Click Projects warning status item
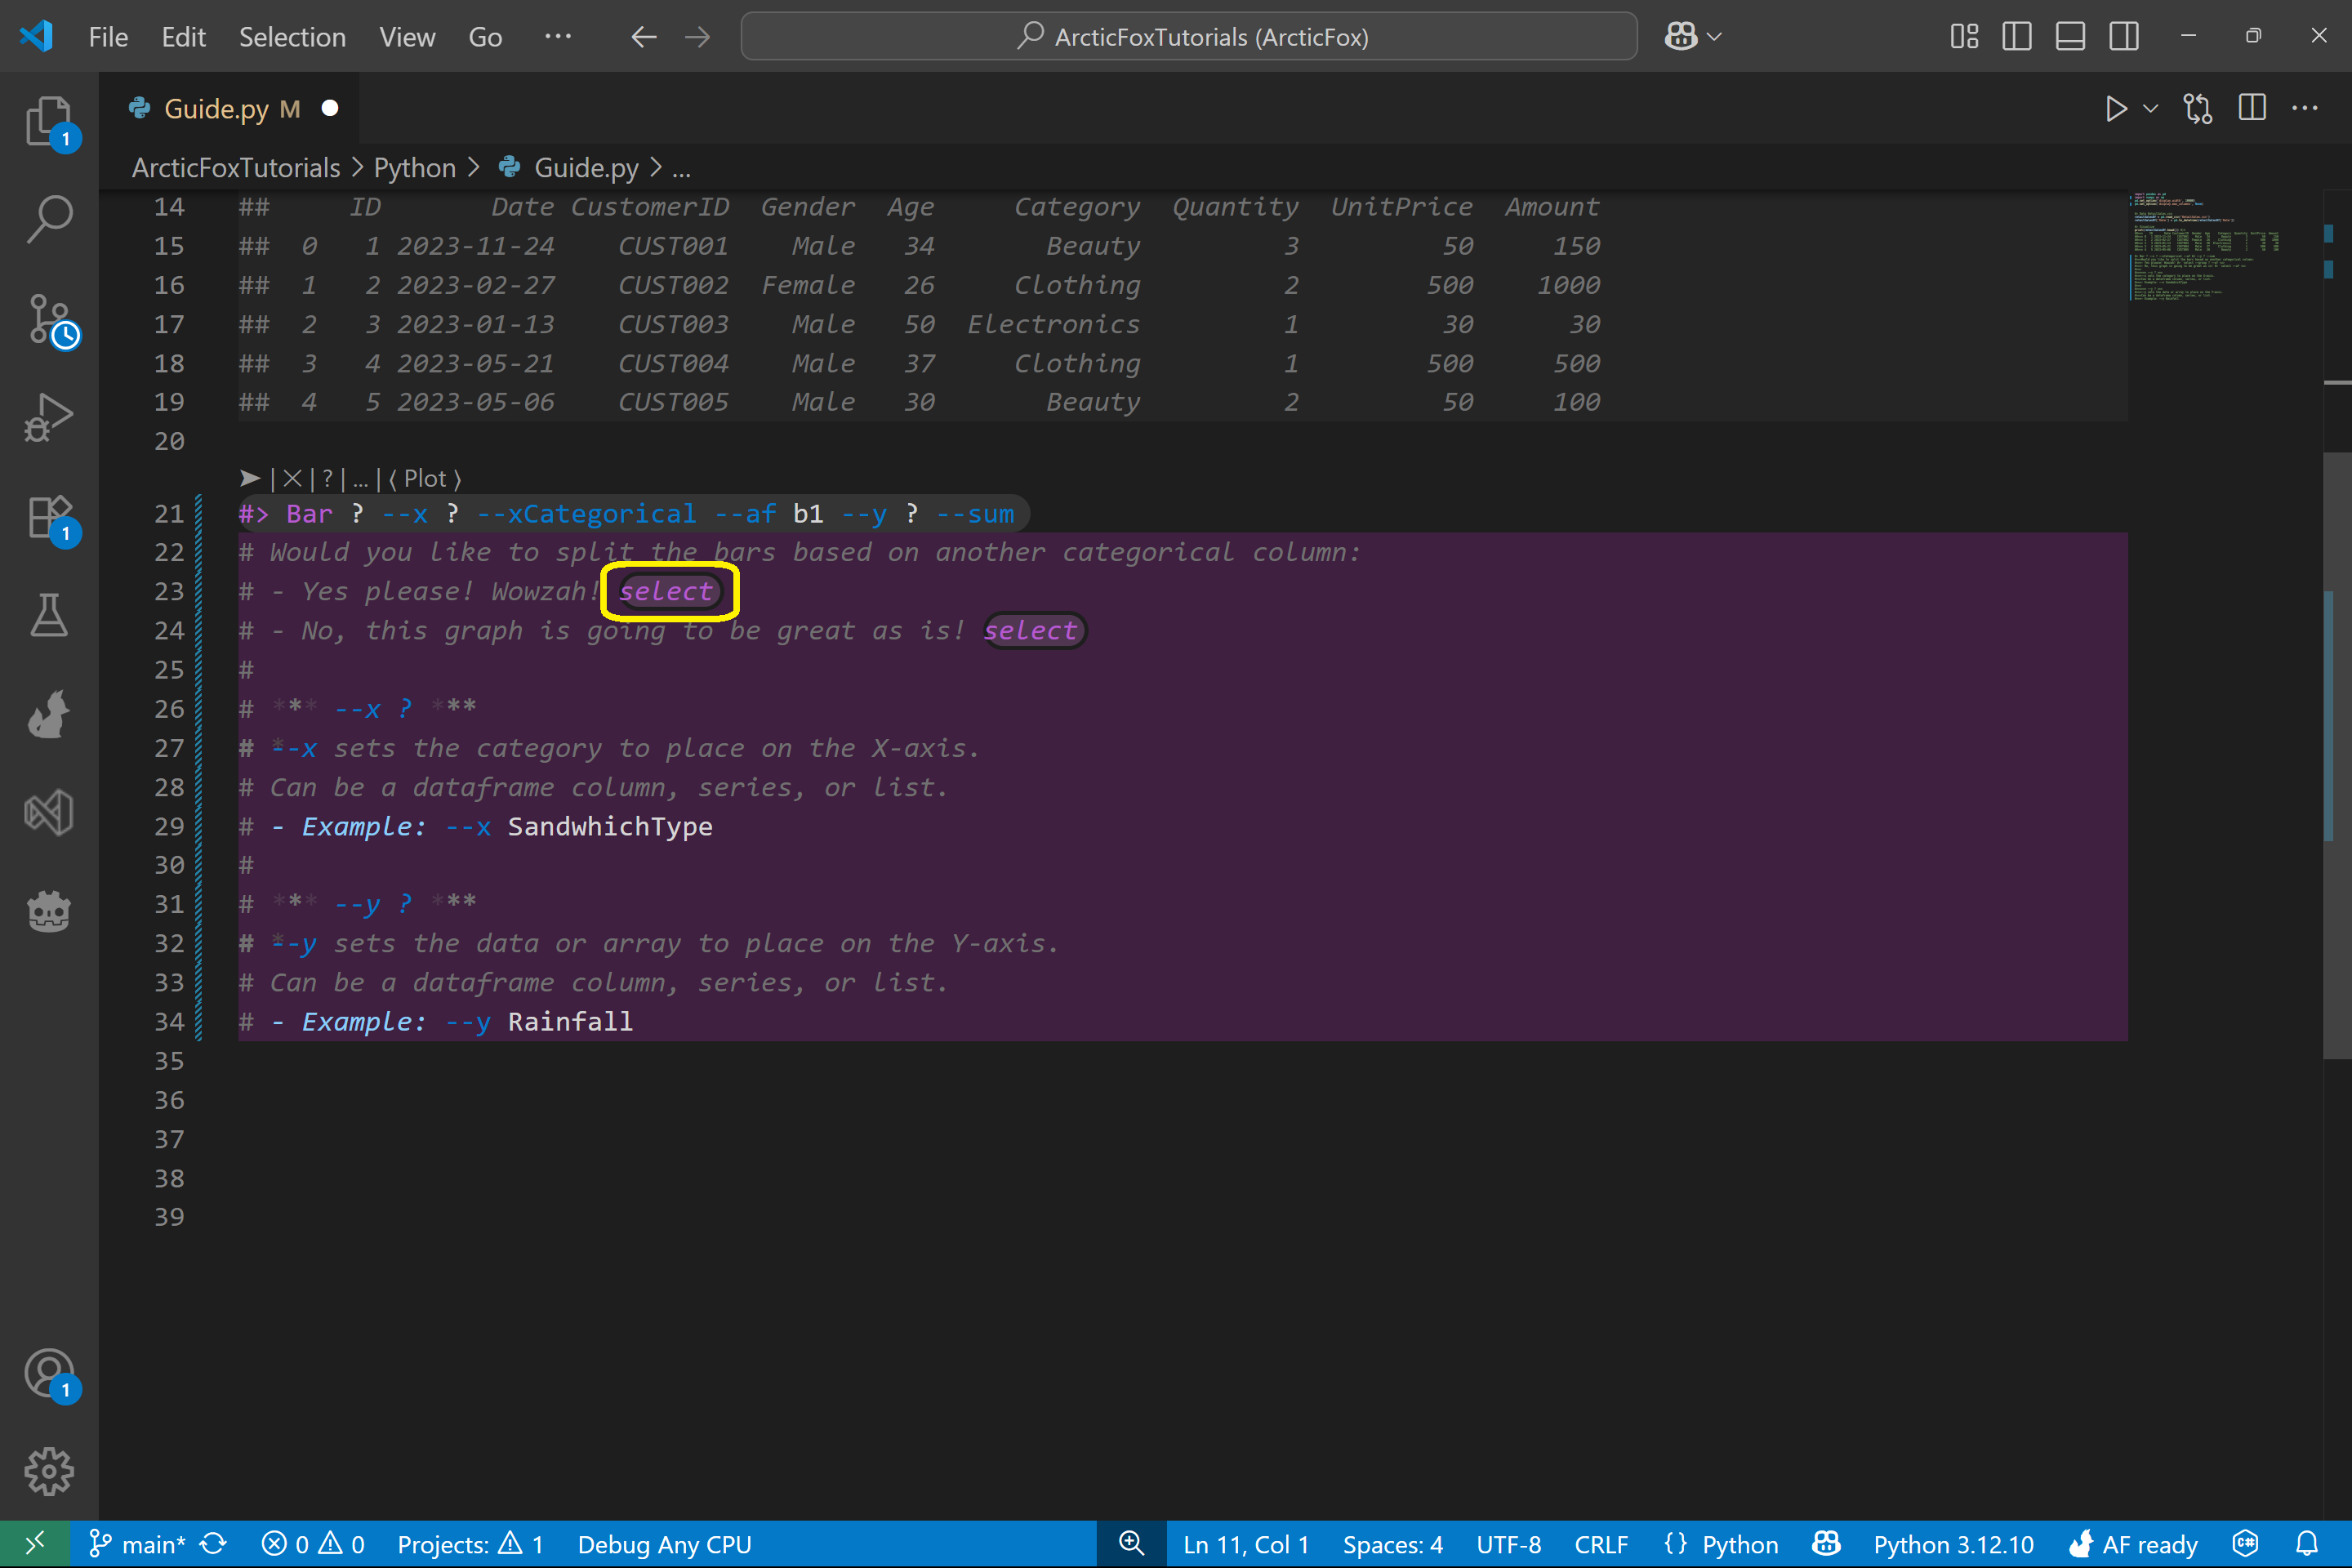 coord(470,1544)
